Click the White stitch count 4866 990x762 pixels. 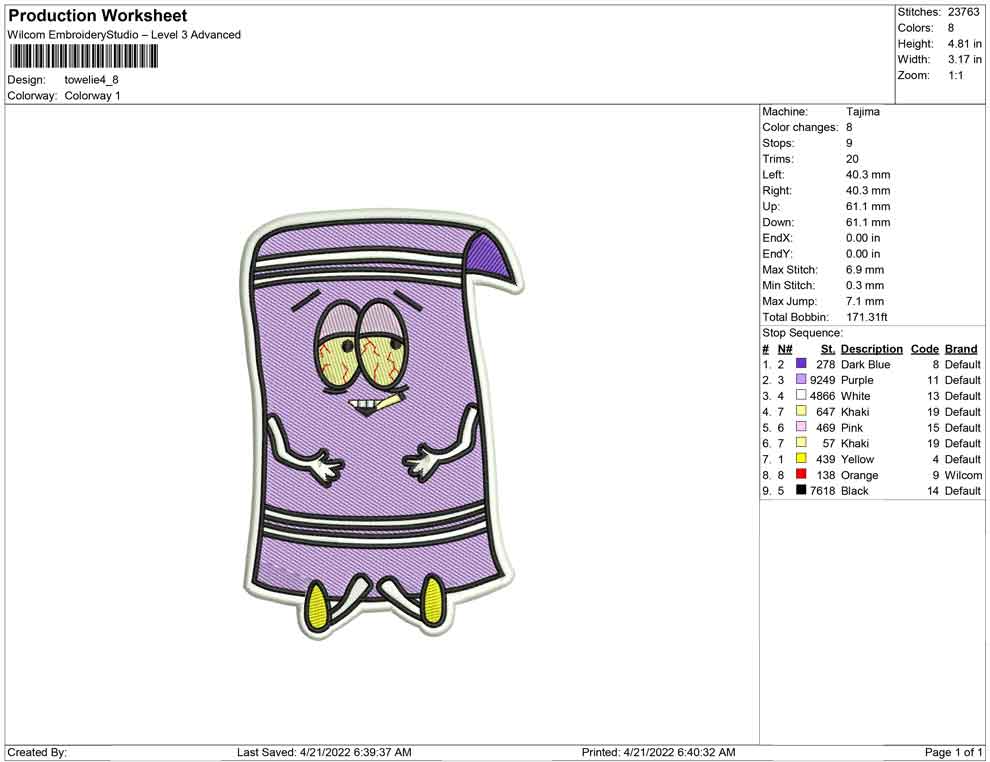click(x=823, y=396)
